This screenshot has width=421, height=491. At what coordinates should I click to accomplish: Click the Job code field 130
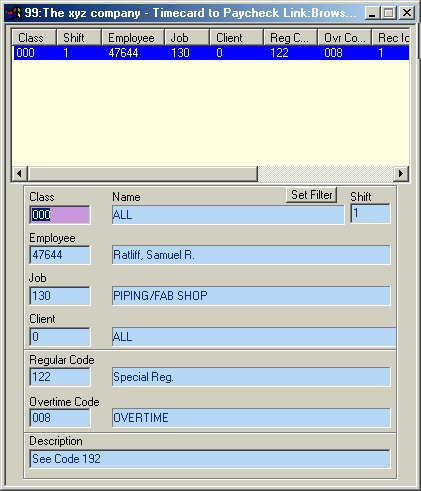[60, 296]
